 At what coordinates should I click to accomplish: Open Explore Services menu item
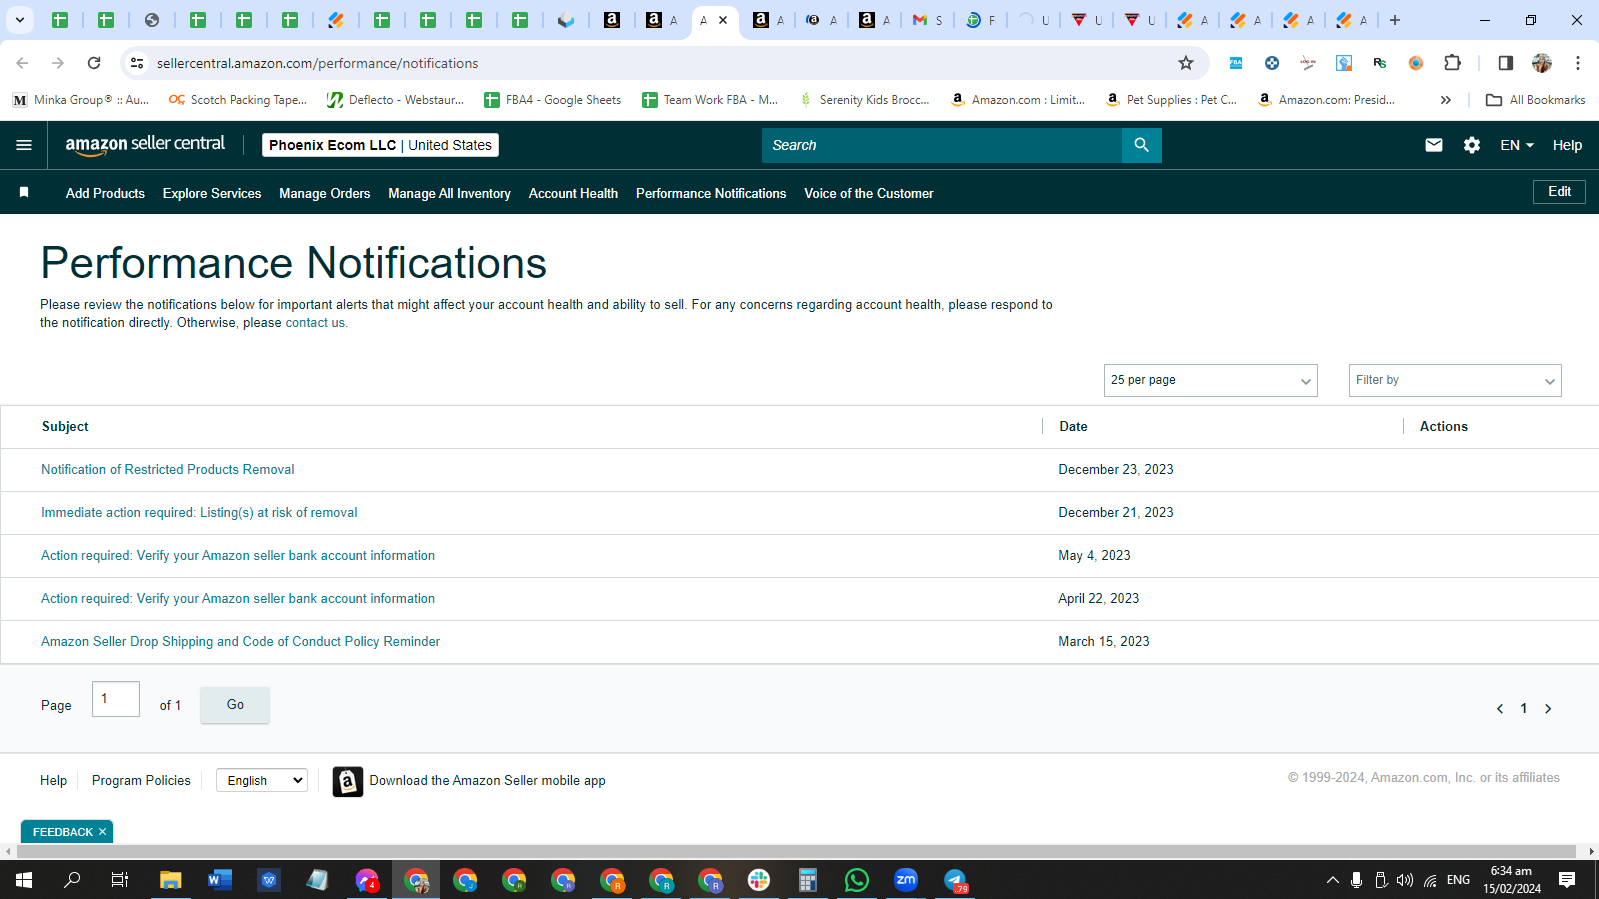pos(212,193)
